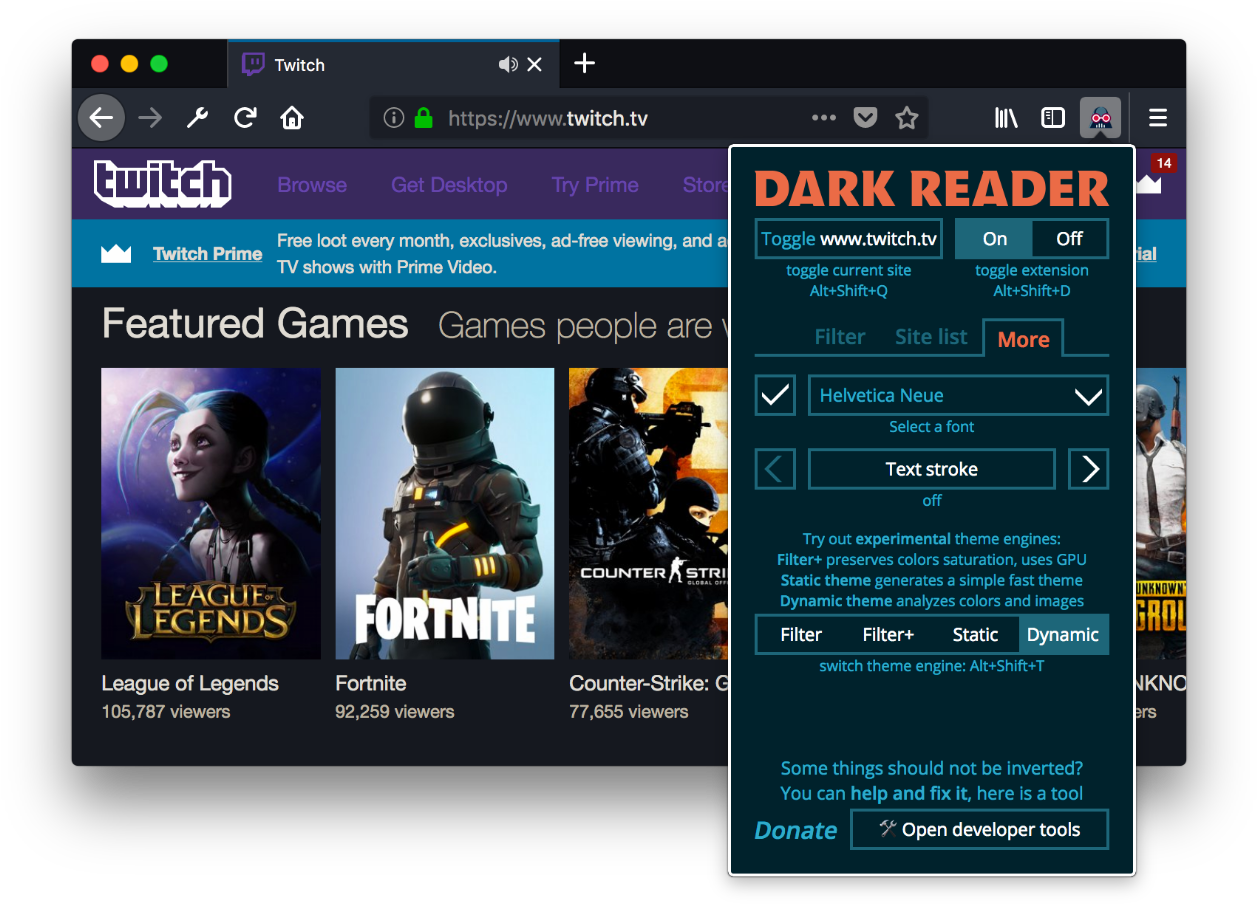Show site information for twitch.tv
Screen dimensions: 1257x904
(x=394, y=119)
